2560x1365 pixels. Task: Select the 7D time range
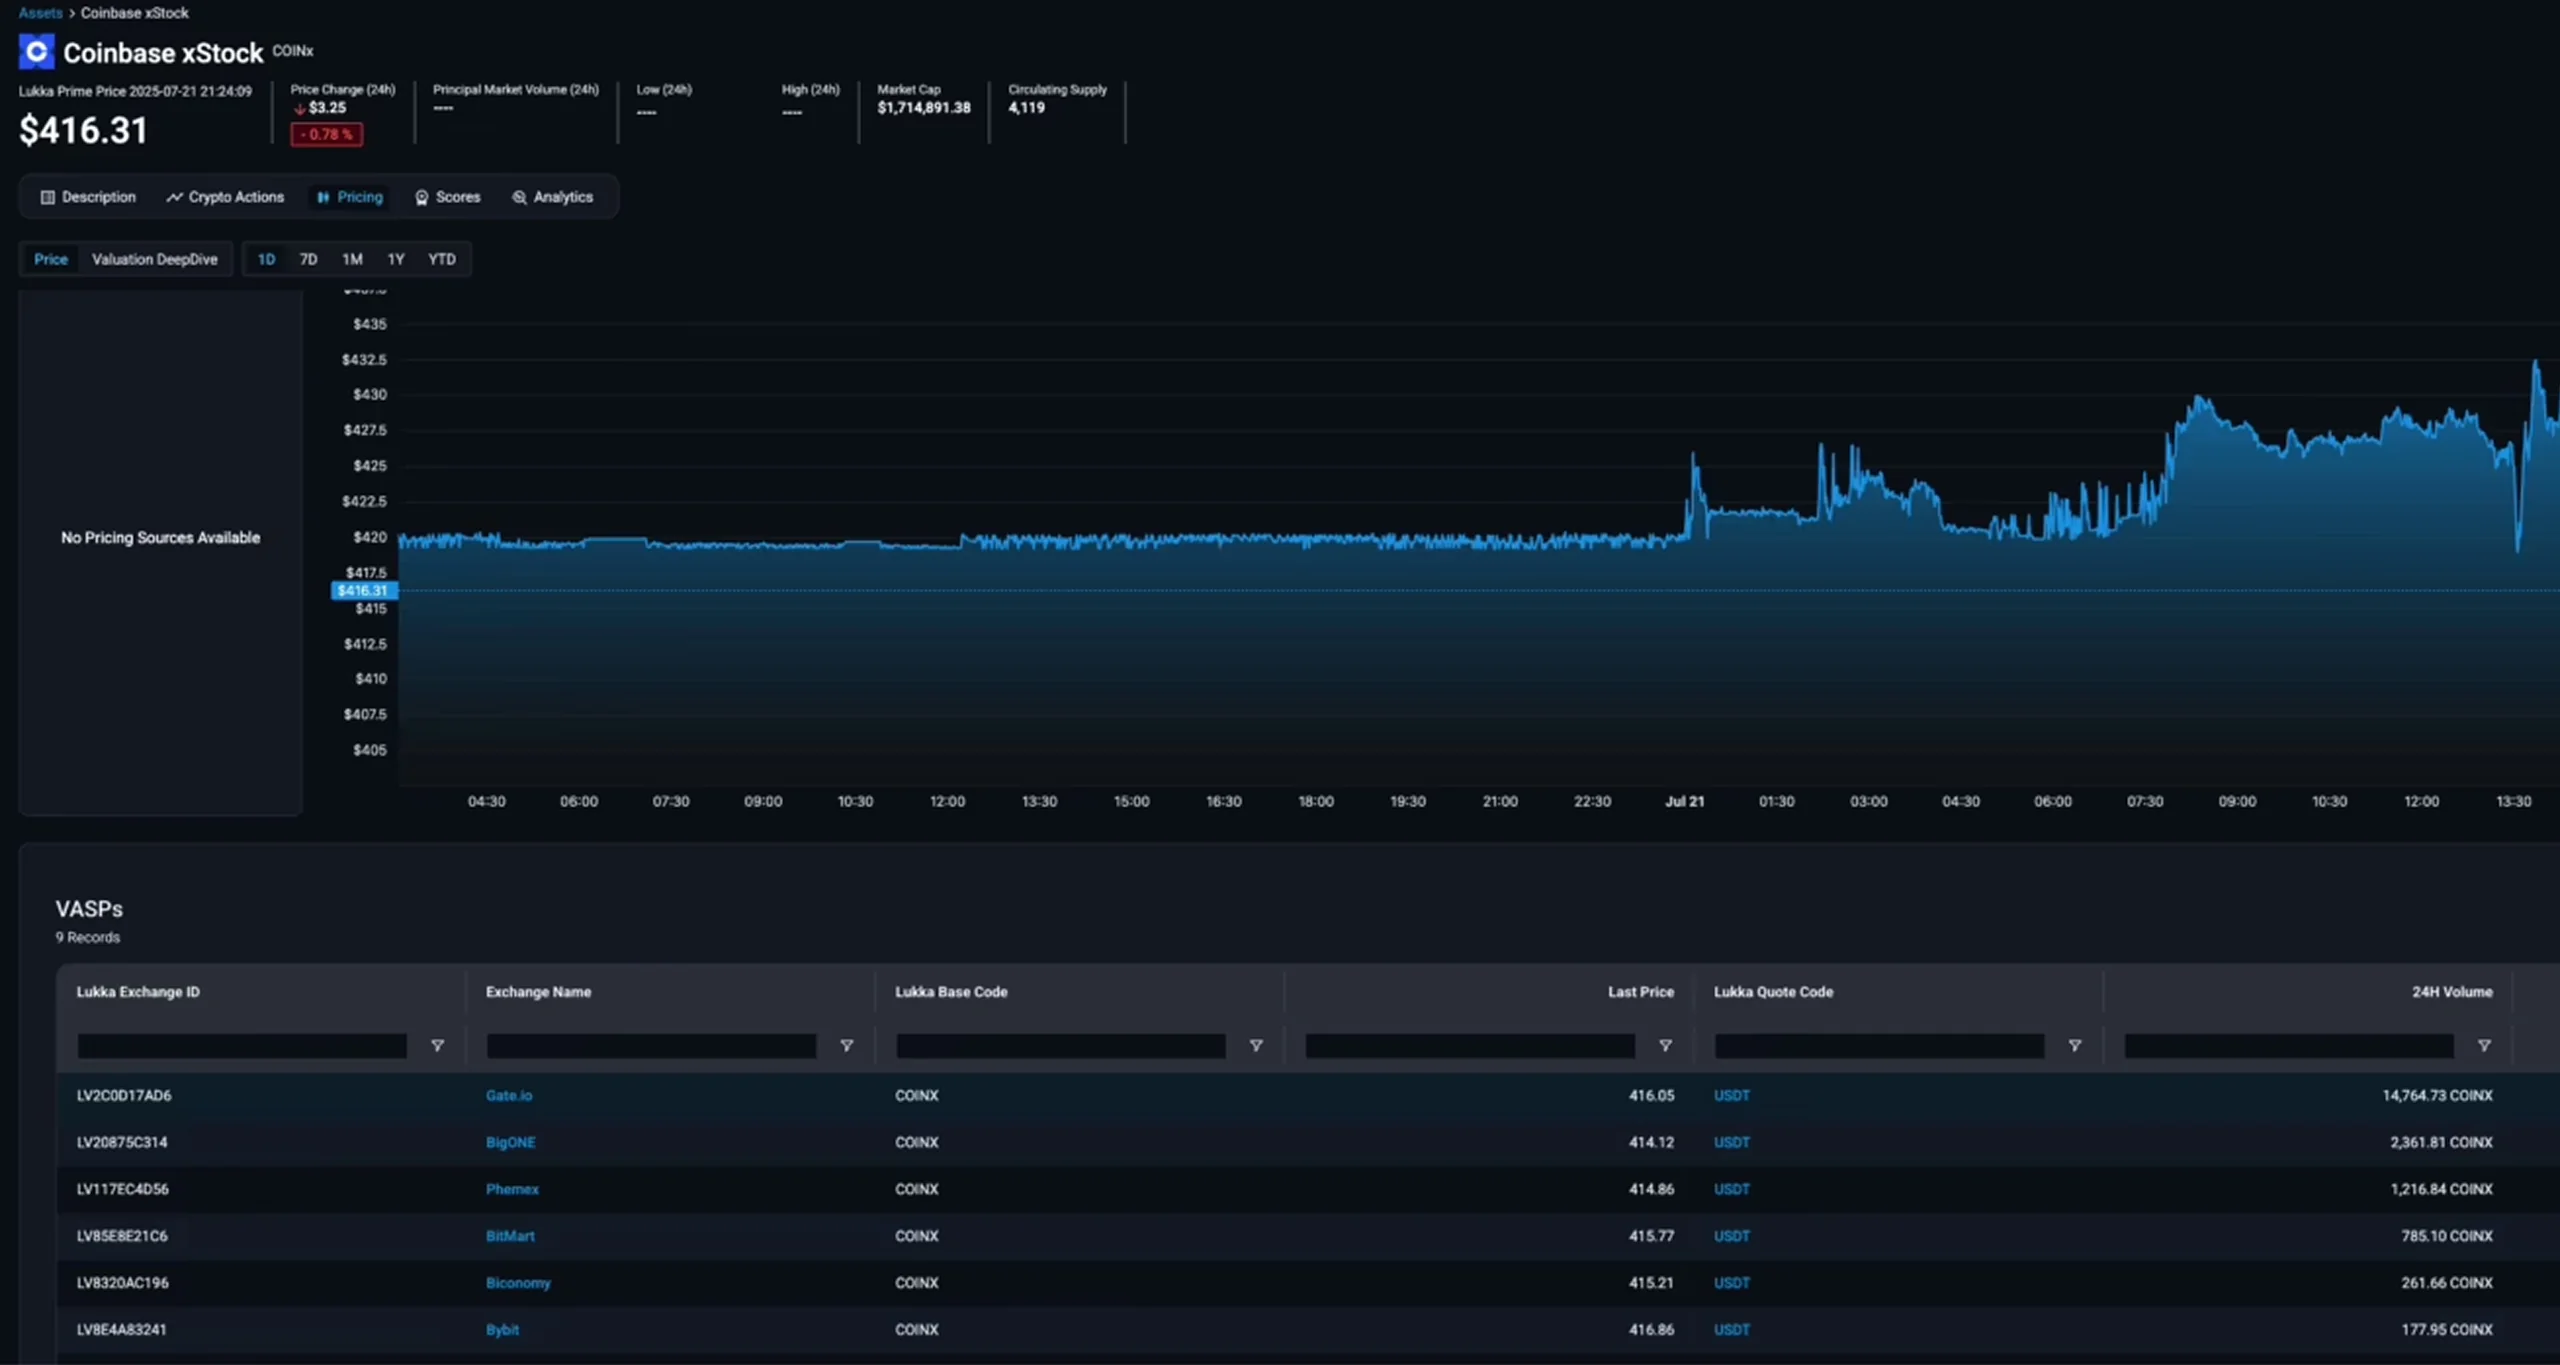pos(308,259)
